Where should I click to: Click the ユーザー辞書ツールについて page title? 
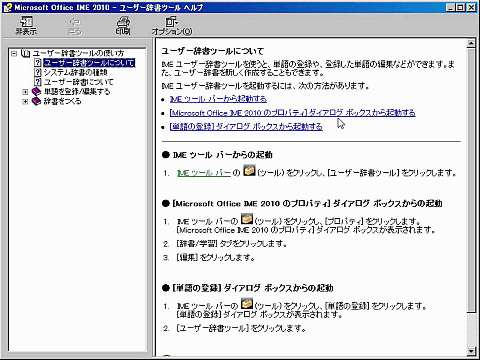[x=213, y=51]
